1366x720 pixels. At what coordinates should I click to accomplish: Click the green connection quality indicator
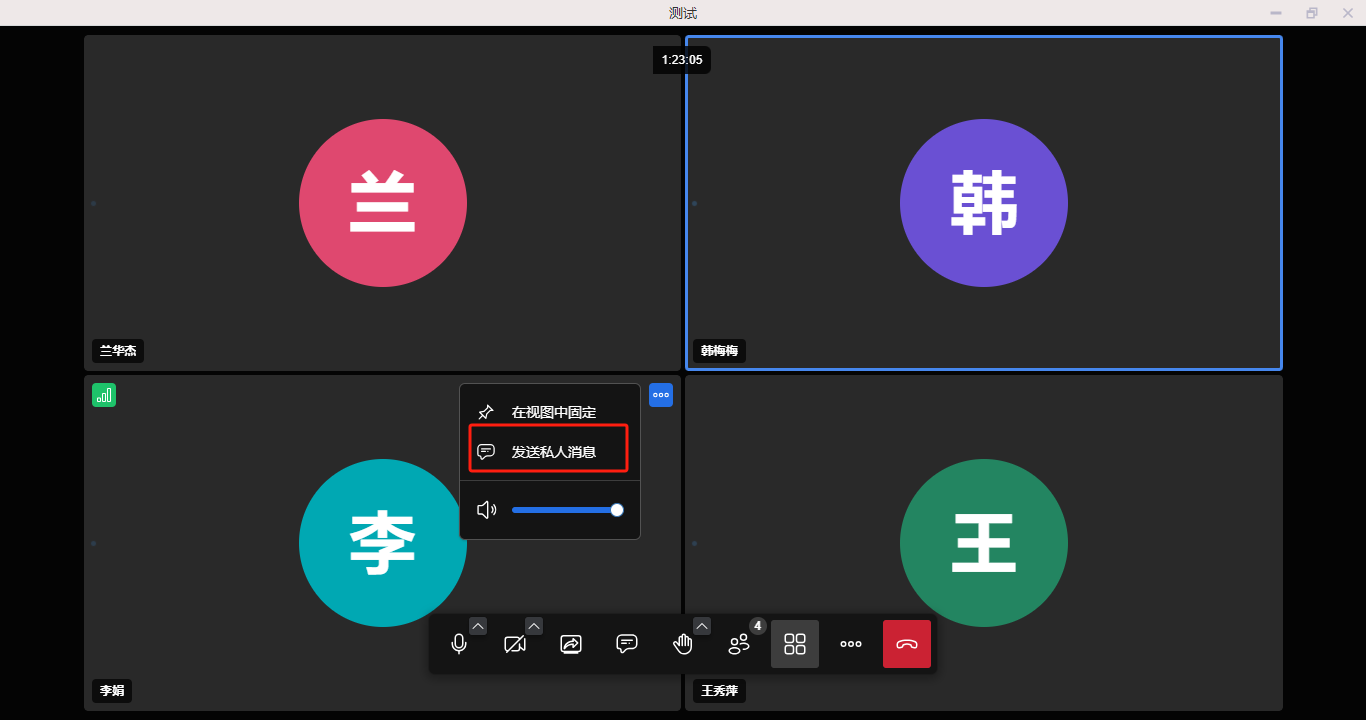[104, 395]
